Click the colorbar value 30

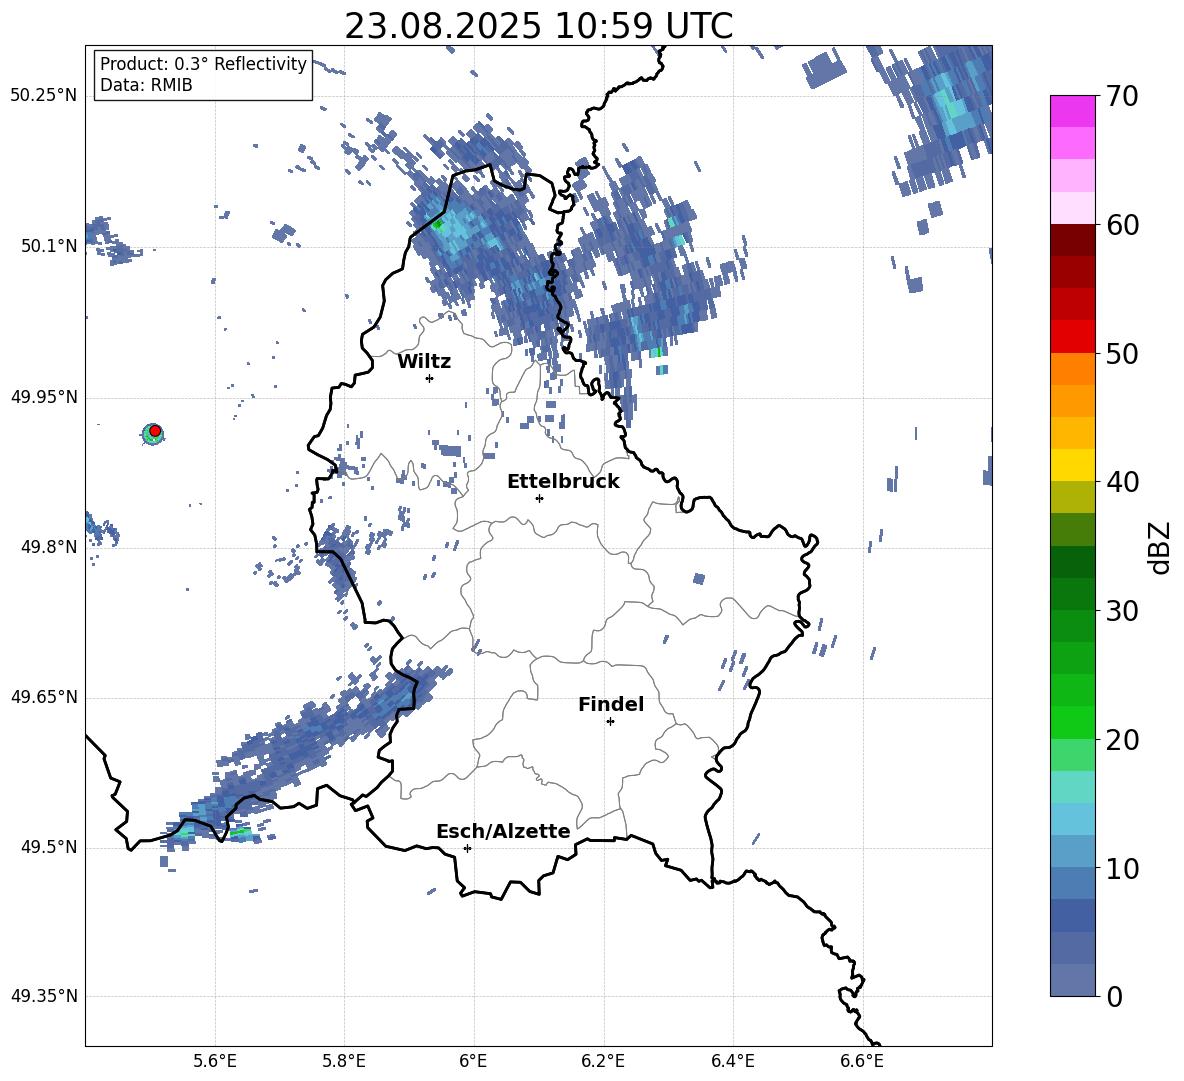point(1122,611)
